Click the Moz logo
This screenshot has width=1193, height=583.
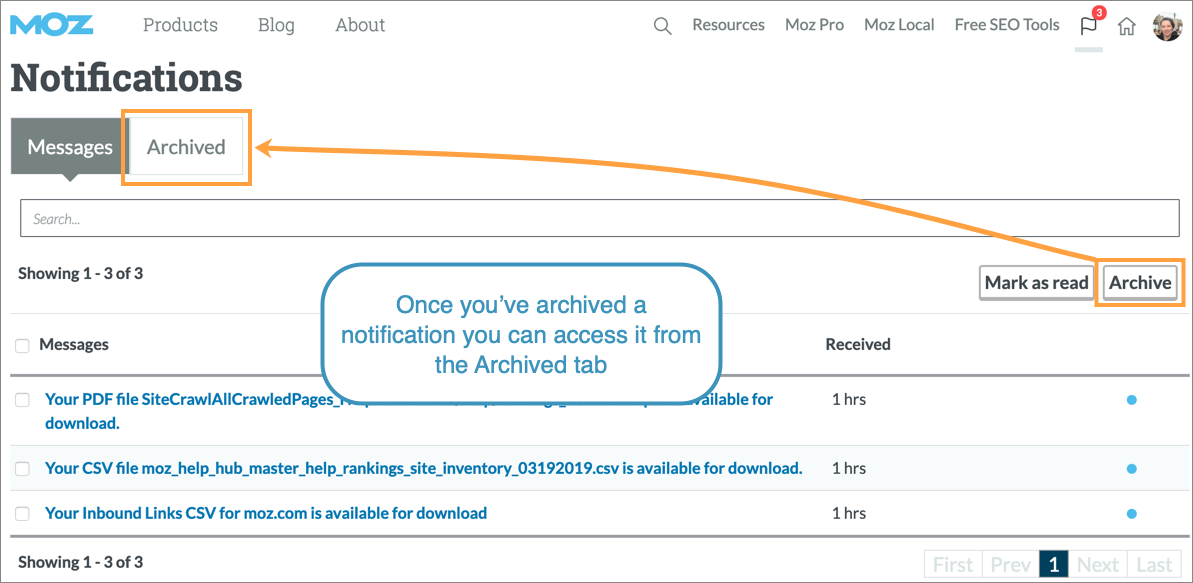(x=50, y=25)
